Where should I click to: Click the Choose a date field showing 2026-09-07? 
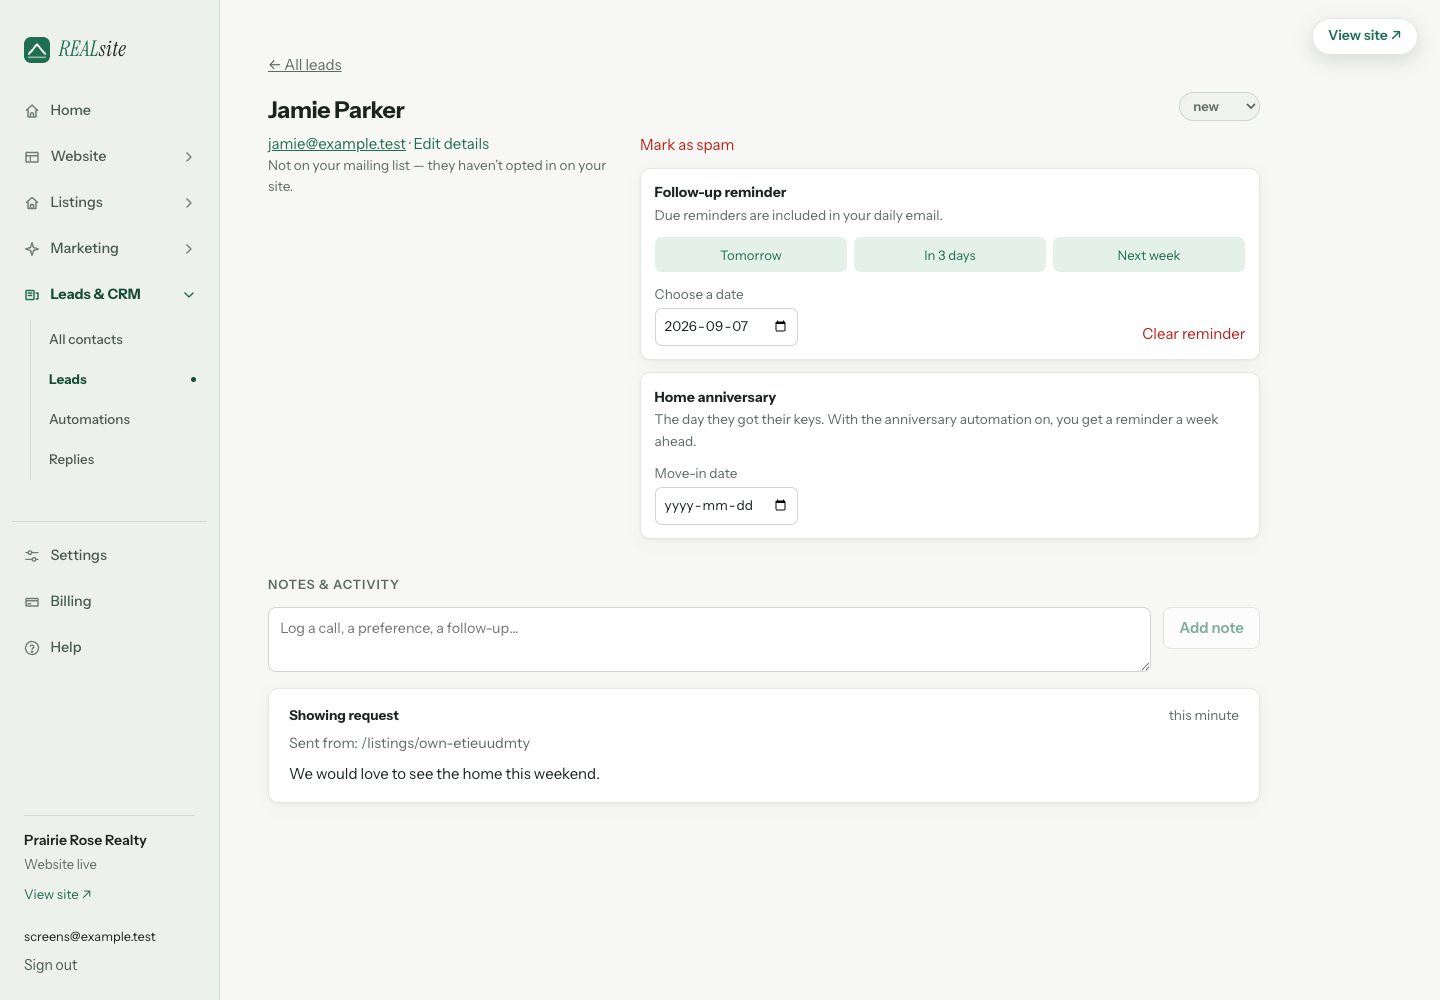tap(726, 327)
